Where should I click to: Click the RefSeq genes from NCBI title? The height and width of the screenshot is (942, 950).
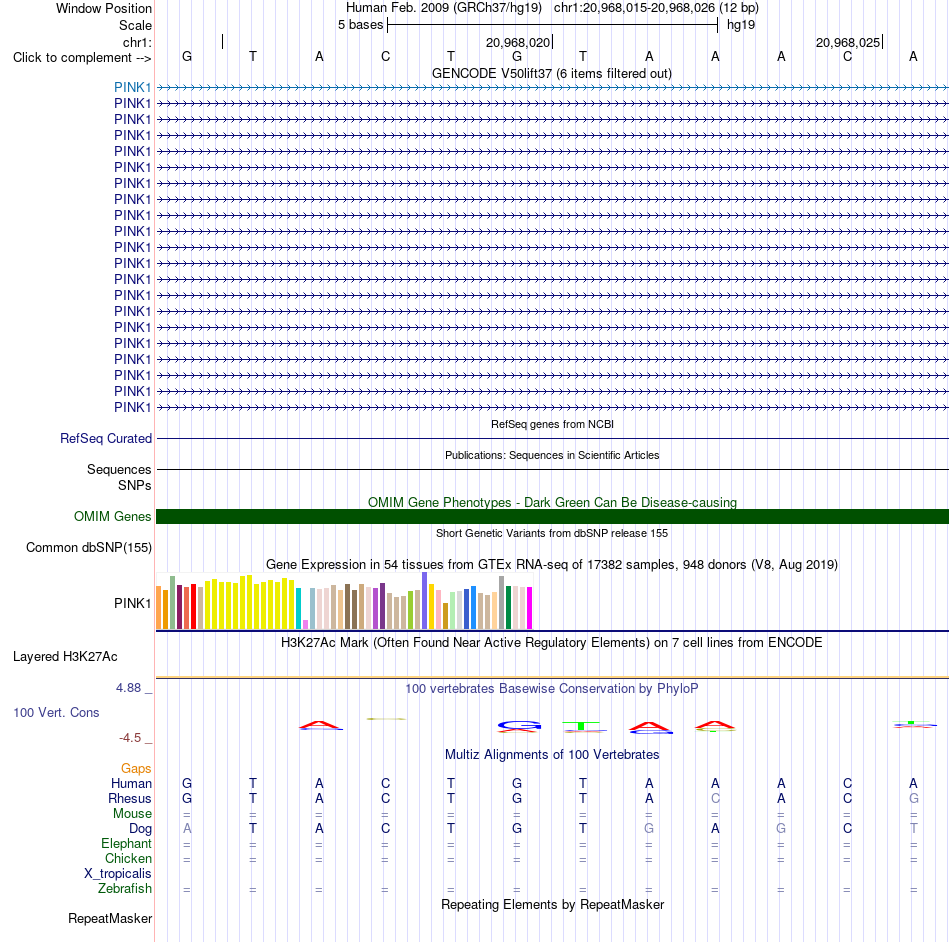pyautogui.click(x=552, y=424)
